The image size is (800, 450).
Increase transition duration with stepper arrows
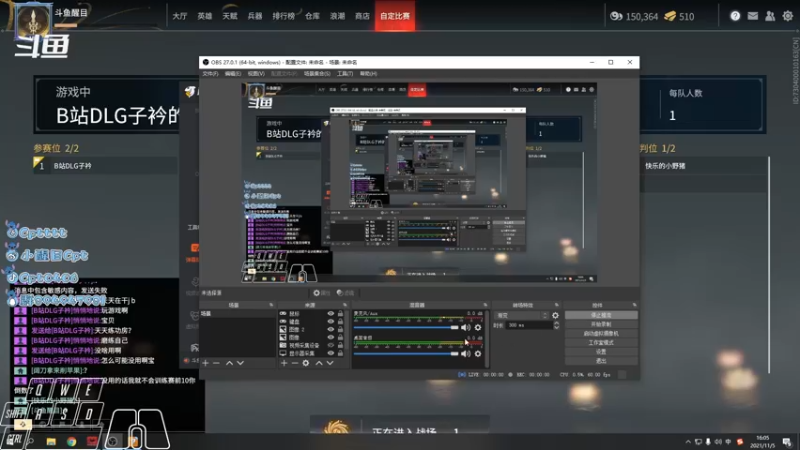(556, 323)
